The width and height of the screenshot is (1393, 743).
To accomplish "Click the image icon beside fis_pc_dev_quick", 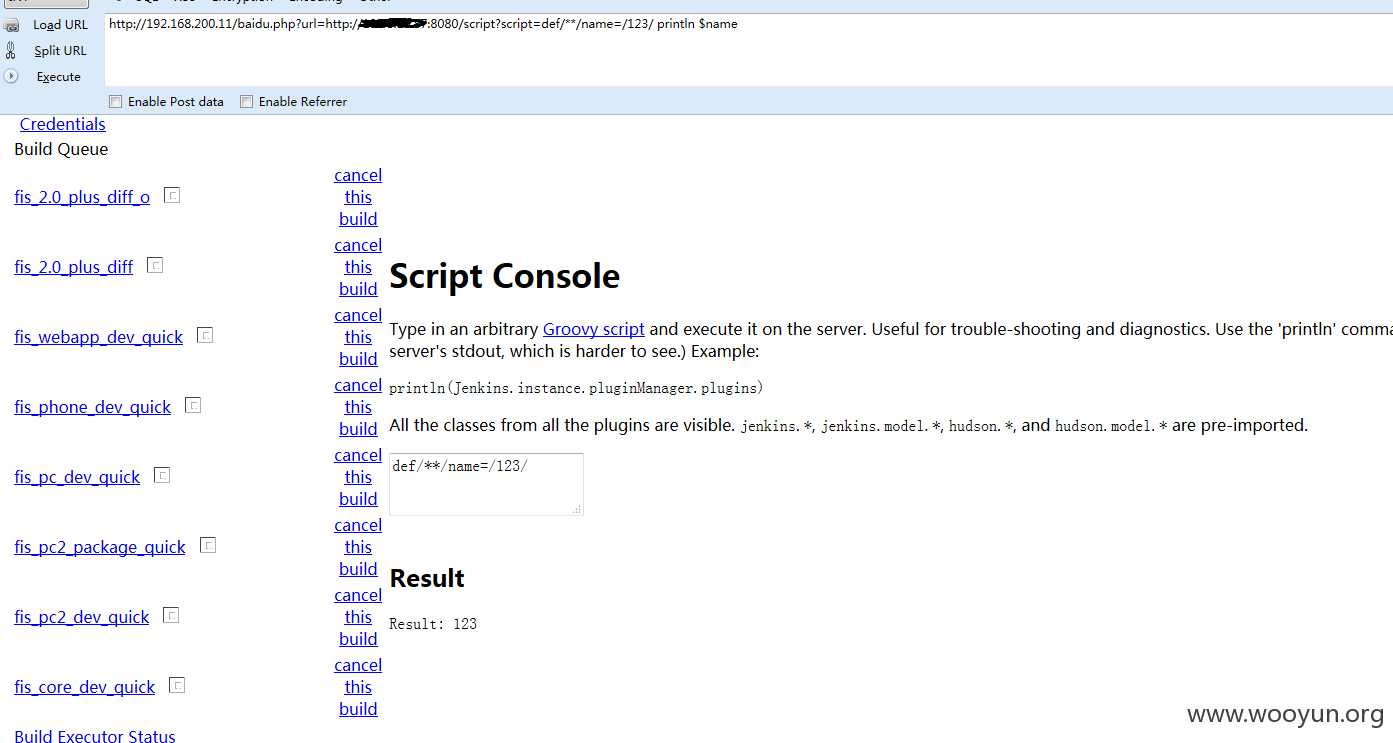I will (162, 475).
